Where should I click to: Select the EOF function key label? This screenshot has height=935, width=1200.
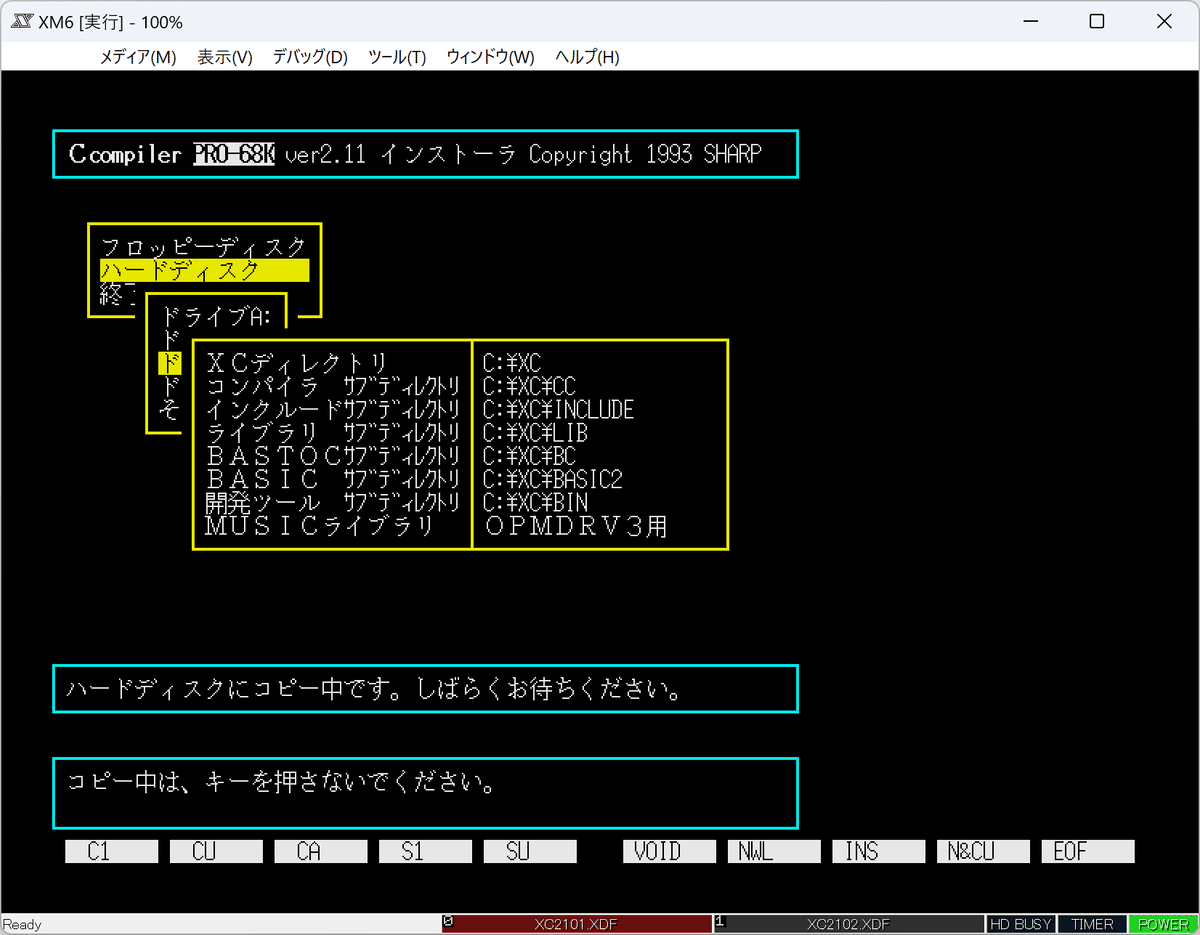(x=1088, y=851)
